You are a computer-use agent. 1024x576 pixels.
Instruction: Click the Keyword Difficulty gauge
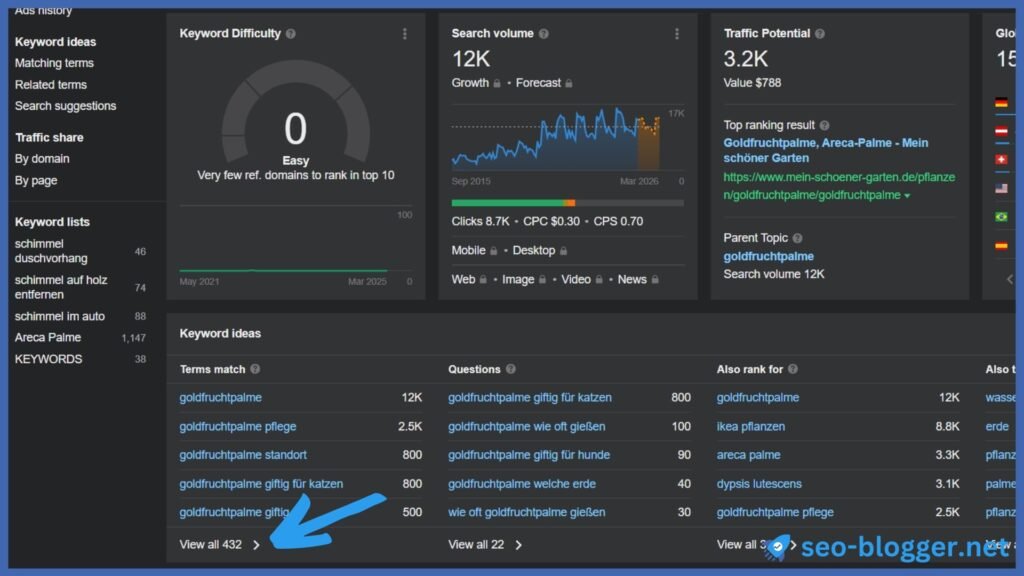pyautogui.click(x=296, y=112)
